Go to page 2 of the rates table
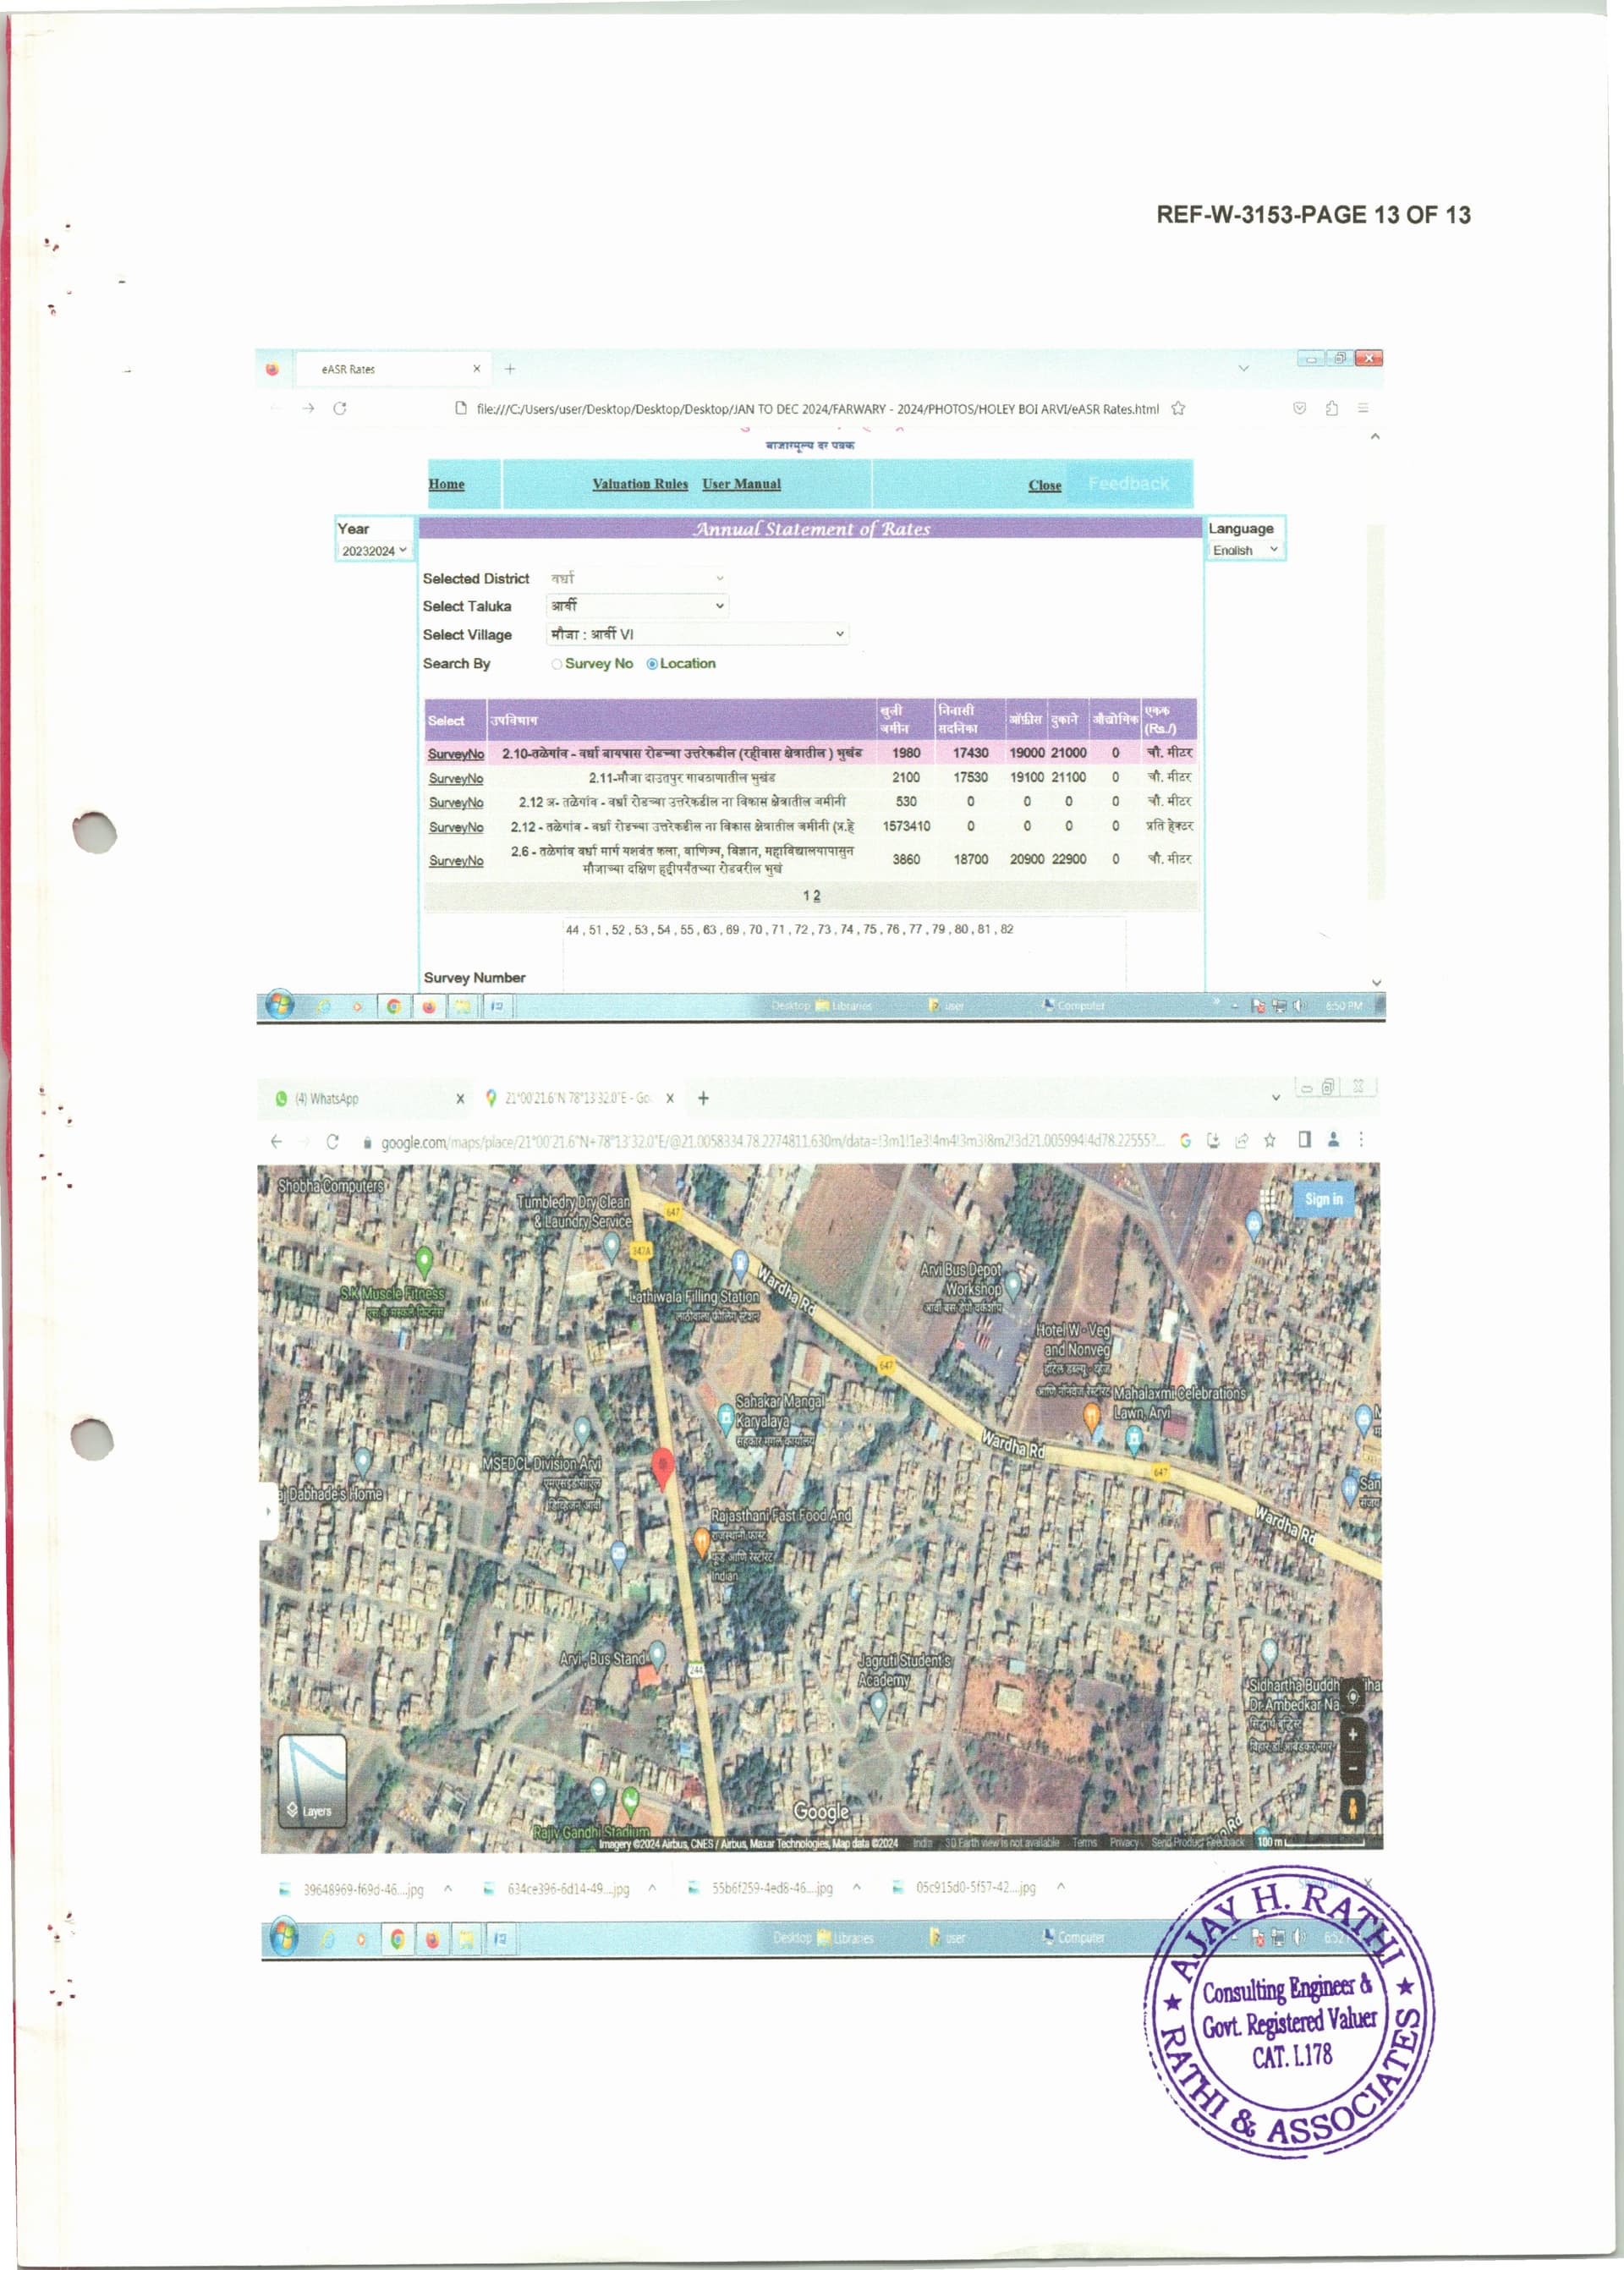1624x2270 pixels. pyautogui.click(x=817, y=896)
